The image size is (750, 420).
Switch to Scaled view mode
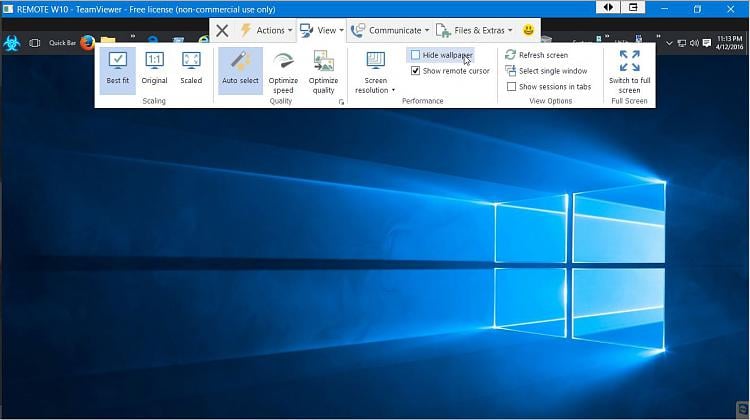pyautogui.click(x=191, y=70)
